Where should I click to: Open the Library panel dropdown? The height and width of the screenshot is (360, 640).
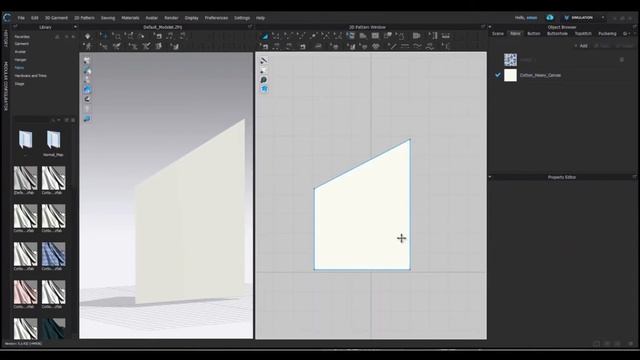click(x=75, y=27)
